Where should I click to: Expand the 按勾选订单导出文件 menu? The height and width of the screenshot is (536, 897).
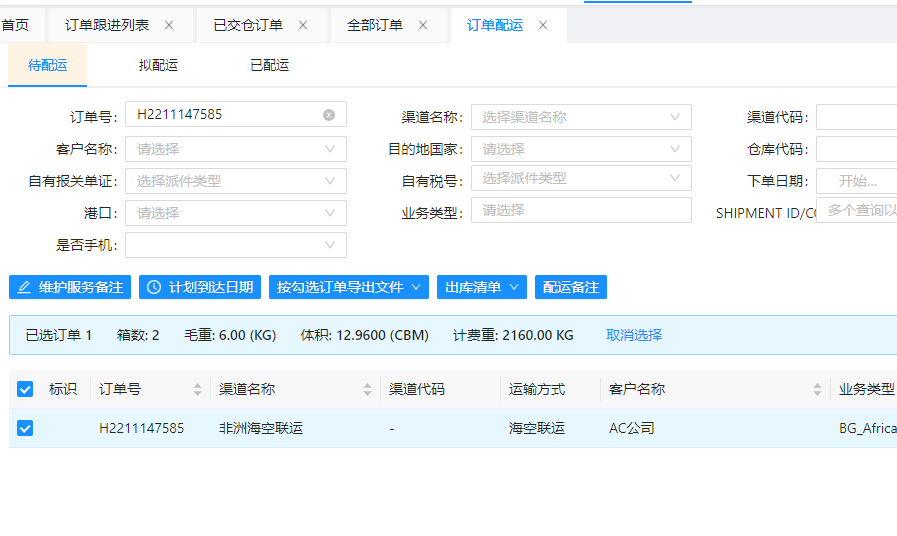click(x=348, y=287)
